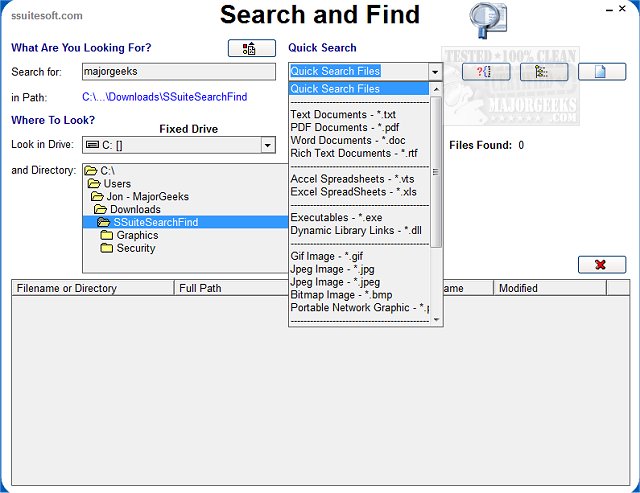Select the Security folder name
The image size is (640, 493).
136,248
